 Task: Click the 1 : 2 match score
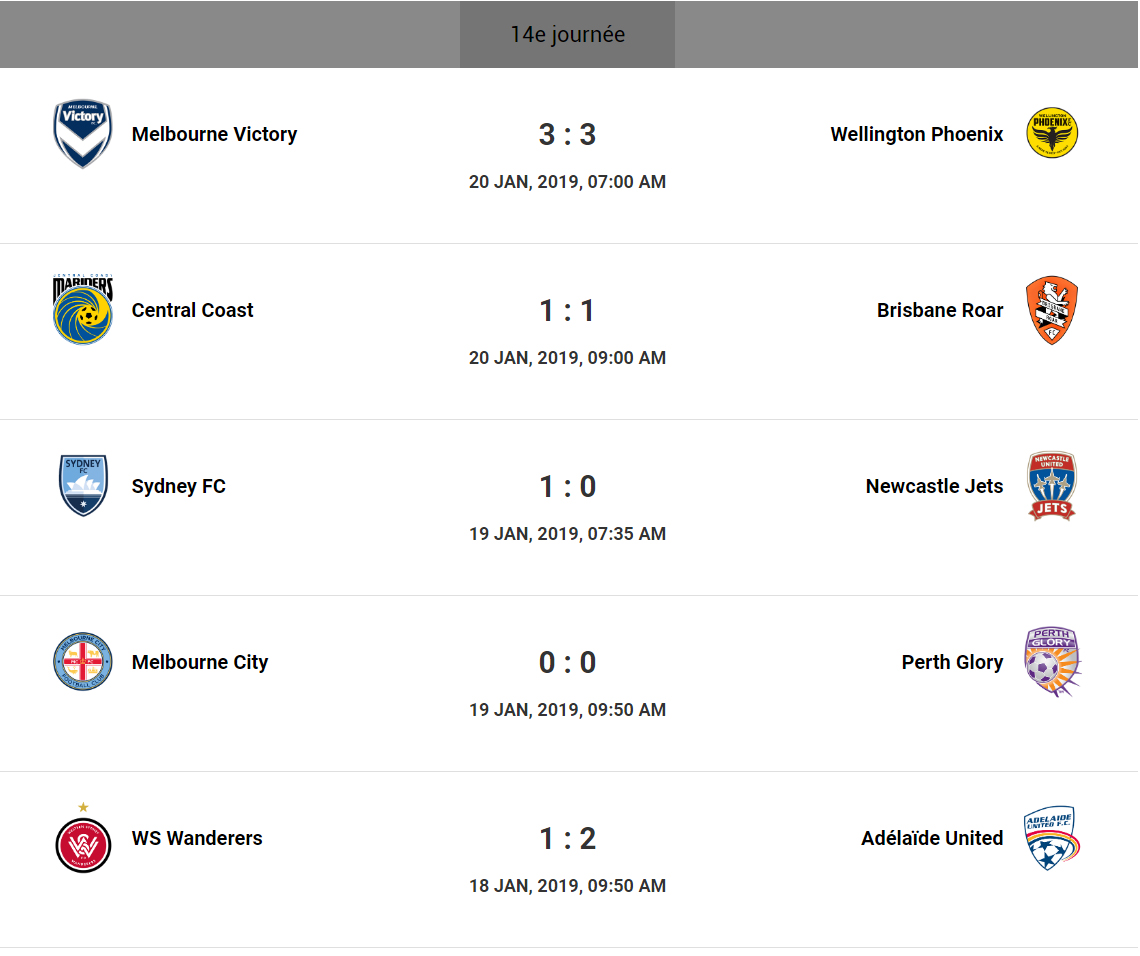coord(567,838)
